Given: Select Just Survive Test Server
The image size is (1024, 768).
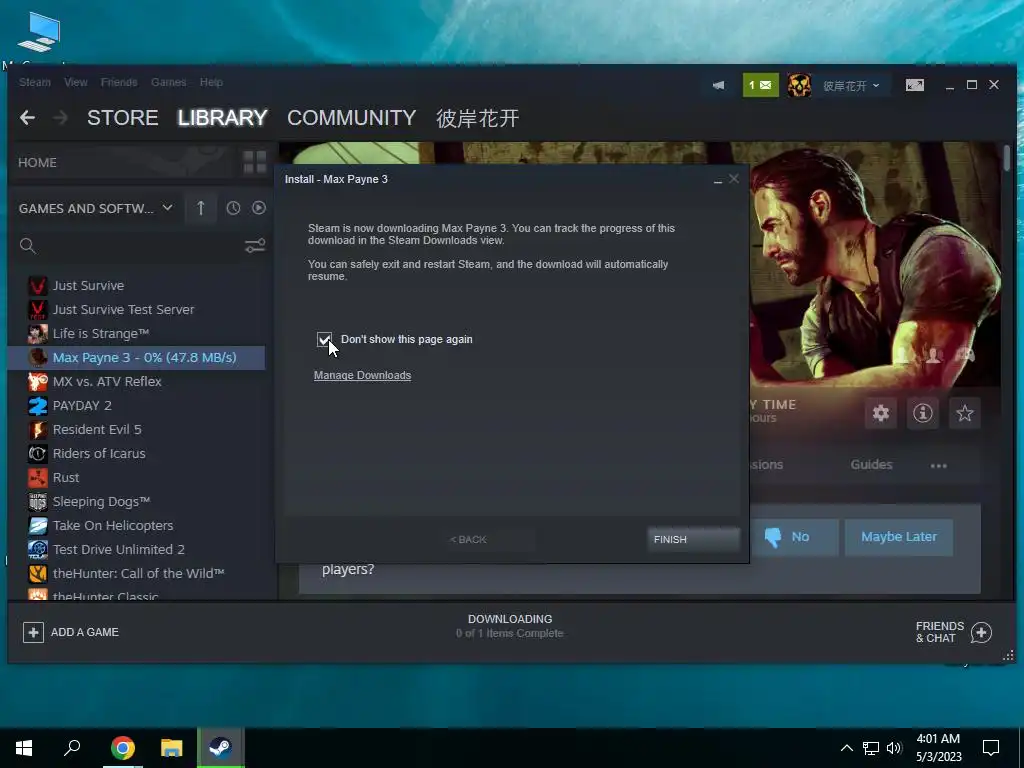Looking at the screenshot, I should pyautogui.click(x=137, y=310).
